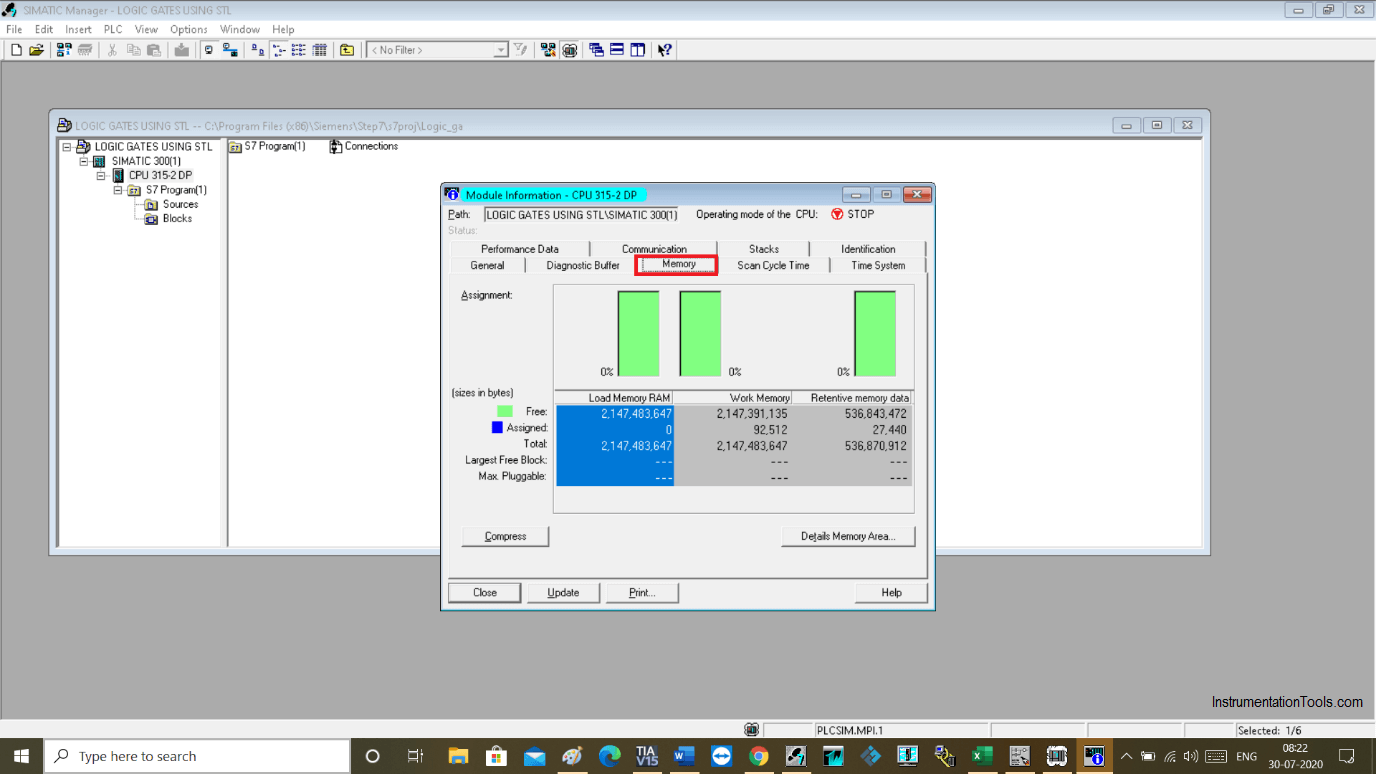
Task: Select Details view toolbar icon
Action: pyautogui.click(x=320, y=50)
